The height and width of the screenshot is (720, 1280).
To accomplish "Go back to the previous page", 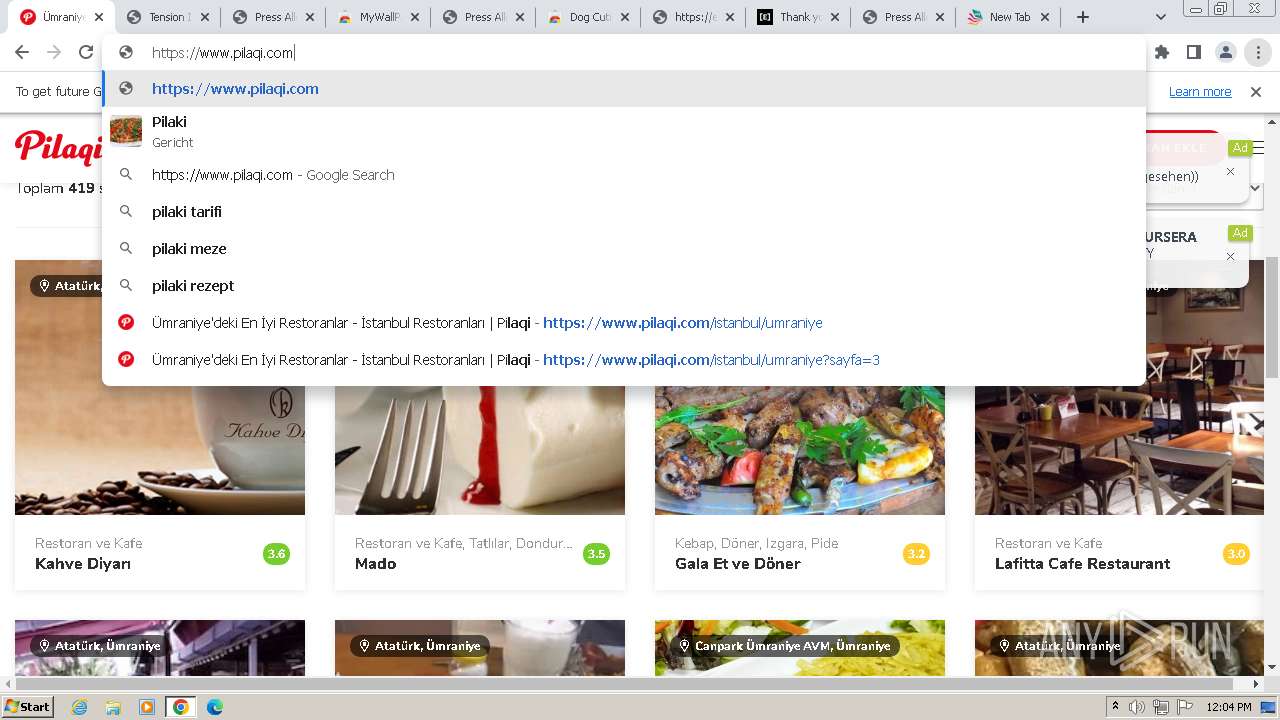I will [22, 52].
